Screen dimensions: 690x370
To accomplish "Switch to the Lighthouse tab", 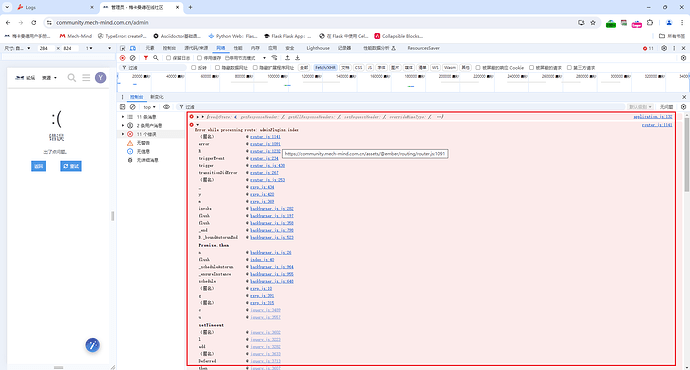I will [x=318, y=48].
